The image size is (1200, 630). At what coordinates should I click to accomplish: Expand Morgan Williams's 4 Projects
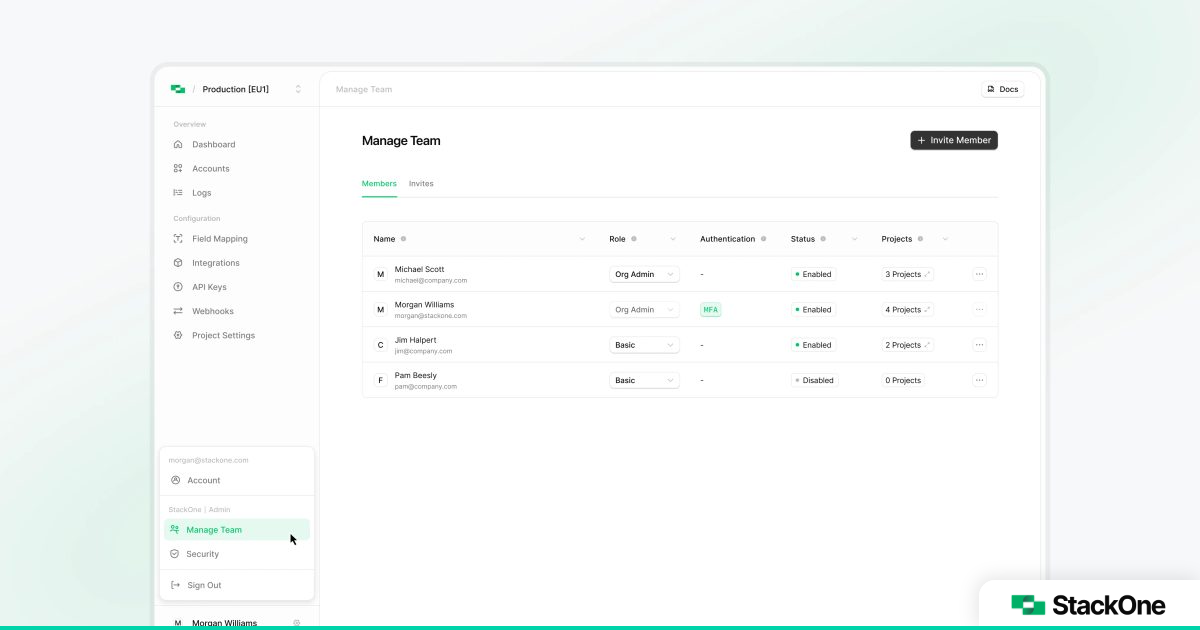coord(908,310)
